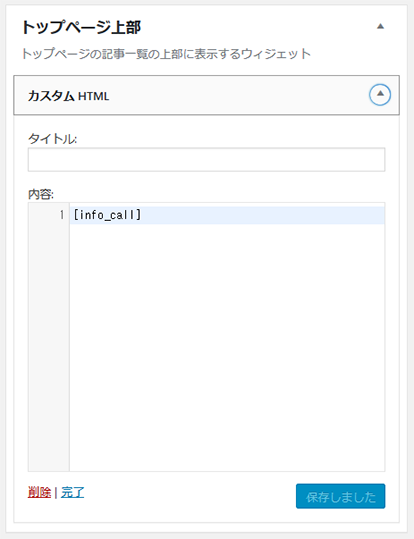This screenshot has width=414, height=539.
Task: Click the タイトル: label
Action: coord(53,139)
